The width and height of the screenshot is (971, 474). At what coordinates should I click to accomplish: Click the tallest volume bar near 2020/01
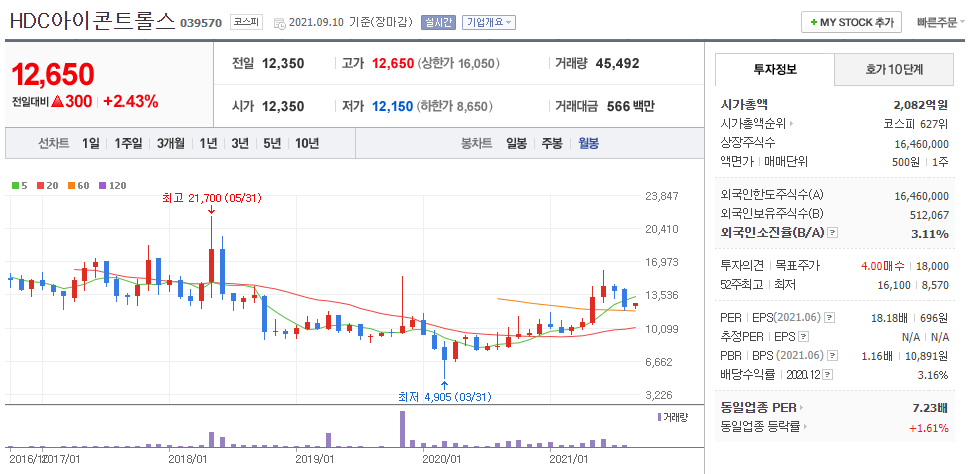point(403,429)
